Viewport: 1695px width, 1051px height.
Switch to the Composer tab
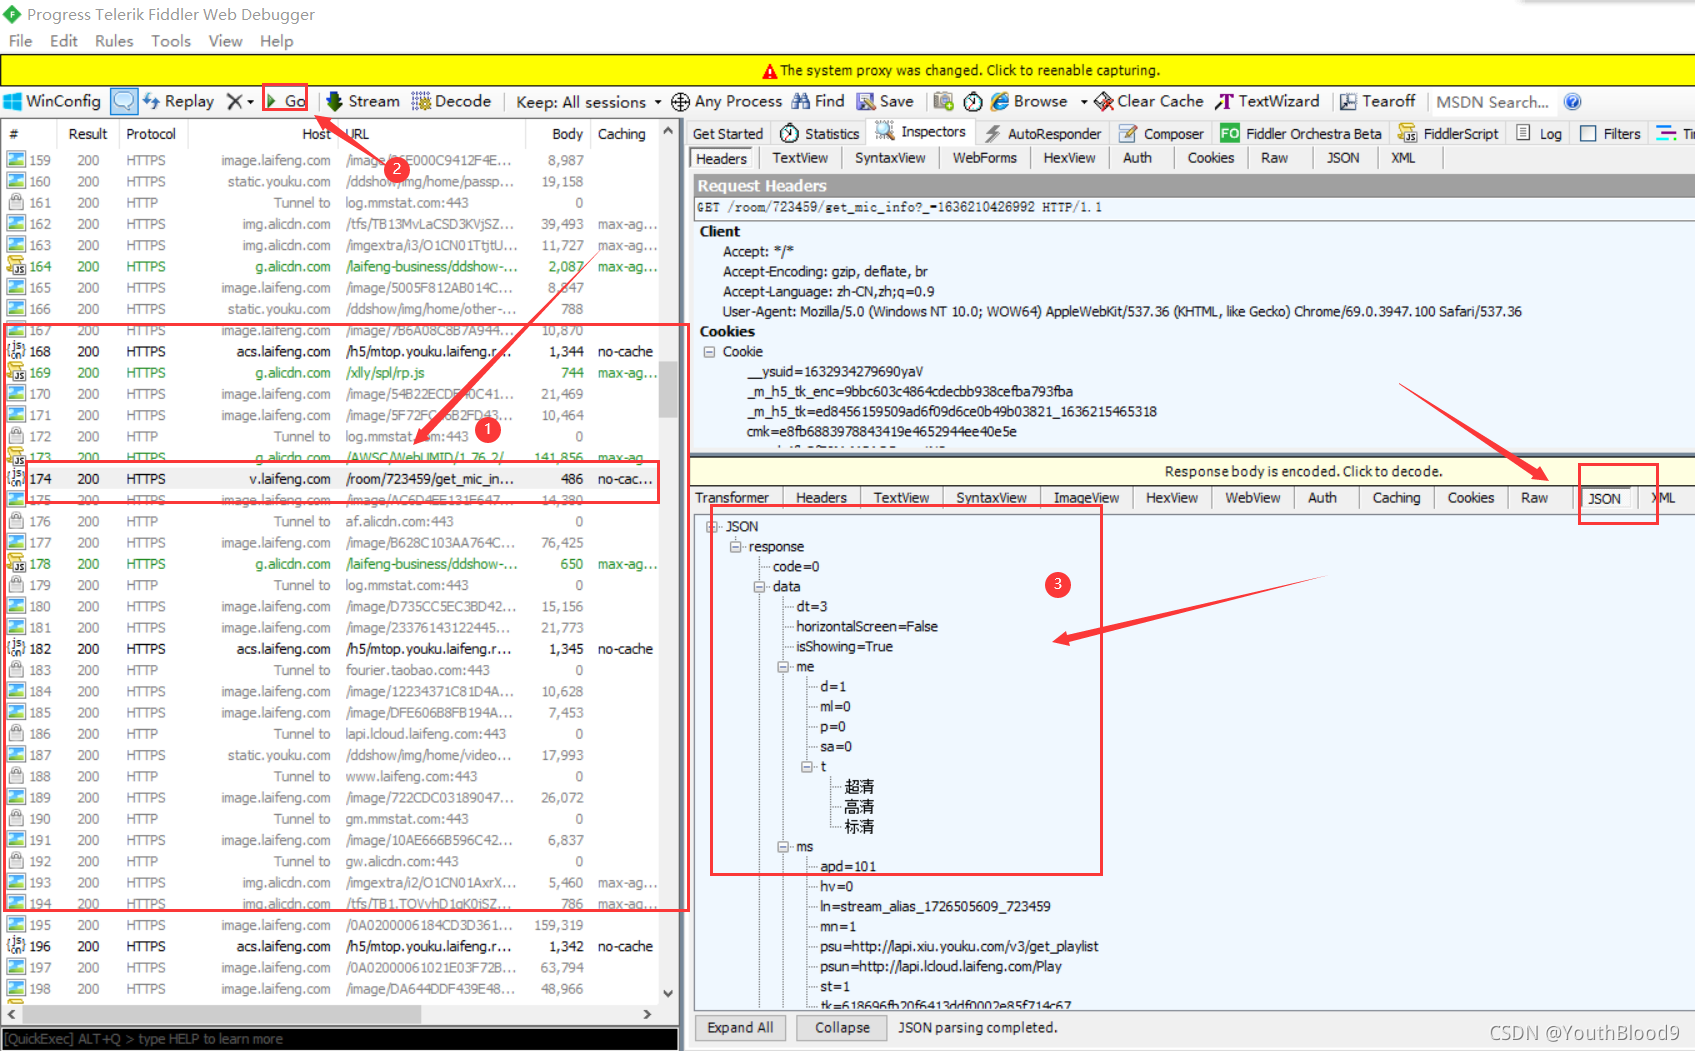[x=1161, y=134]
